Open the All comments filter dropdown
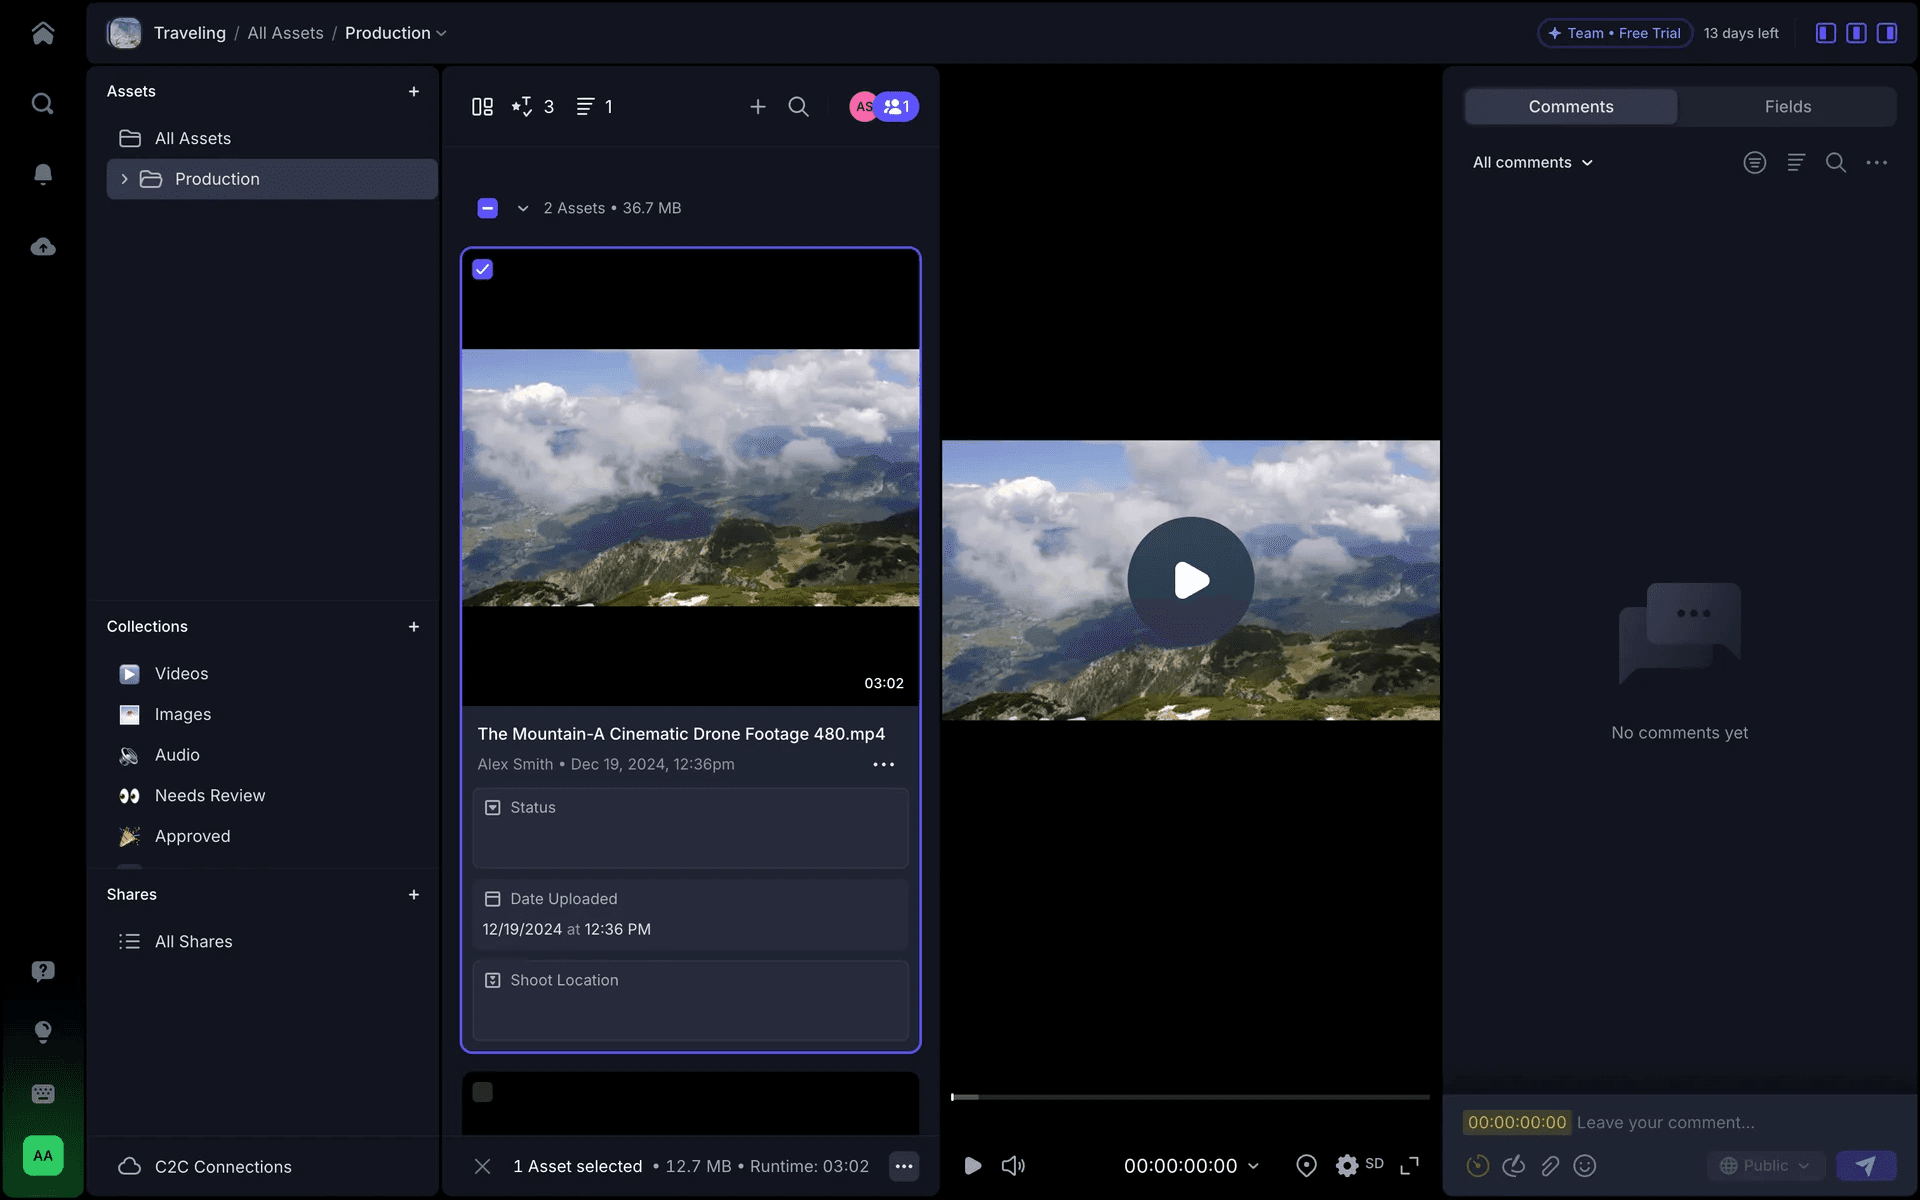 click(x=1532, y=162)
